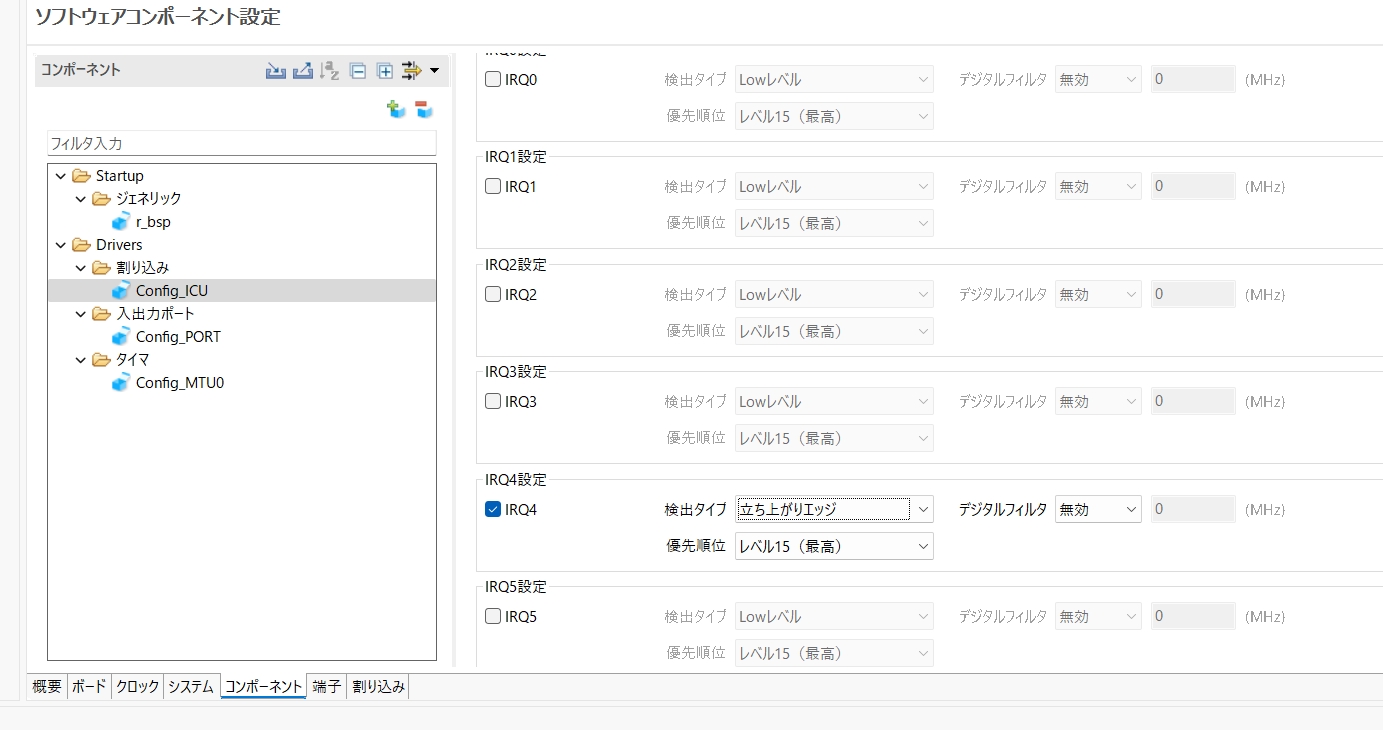
Task: Switch to the 端子 tab
Action: coord(326,687)
